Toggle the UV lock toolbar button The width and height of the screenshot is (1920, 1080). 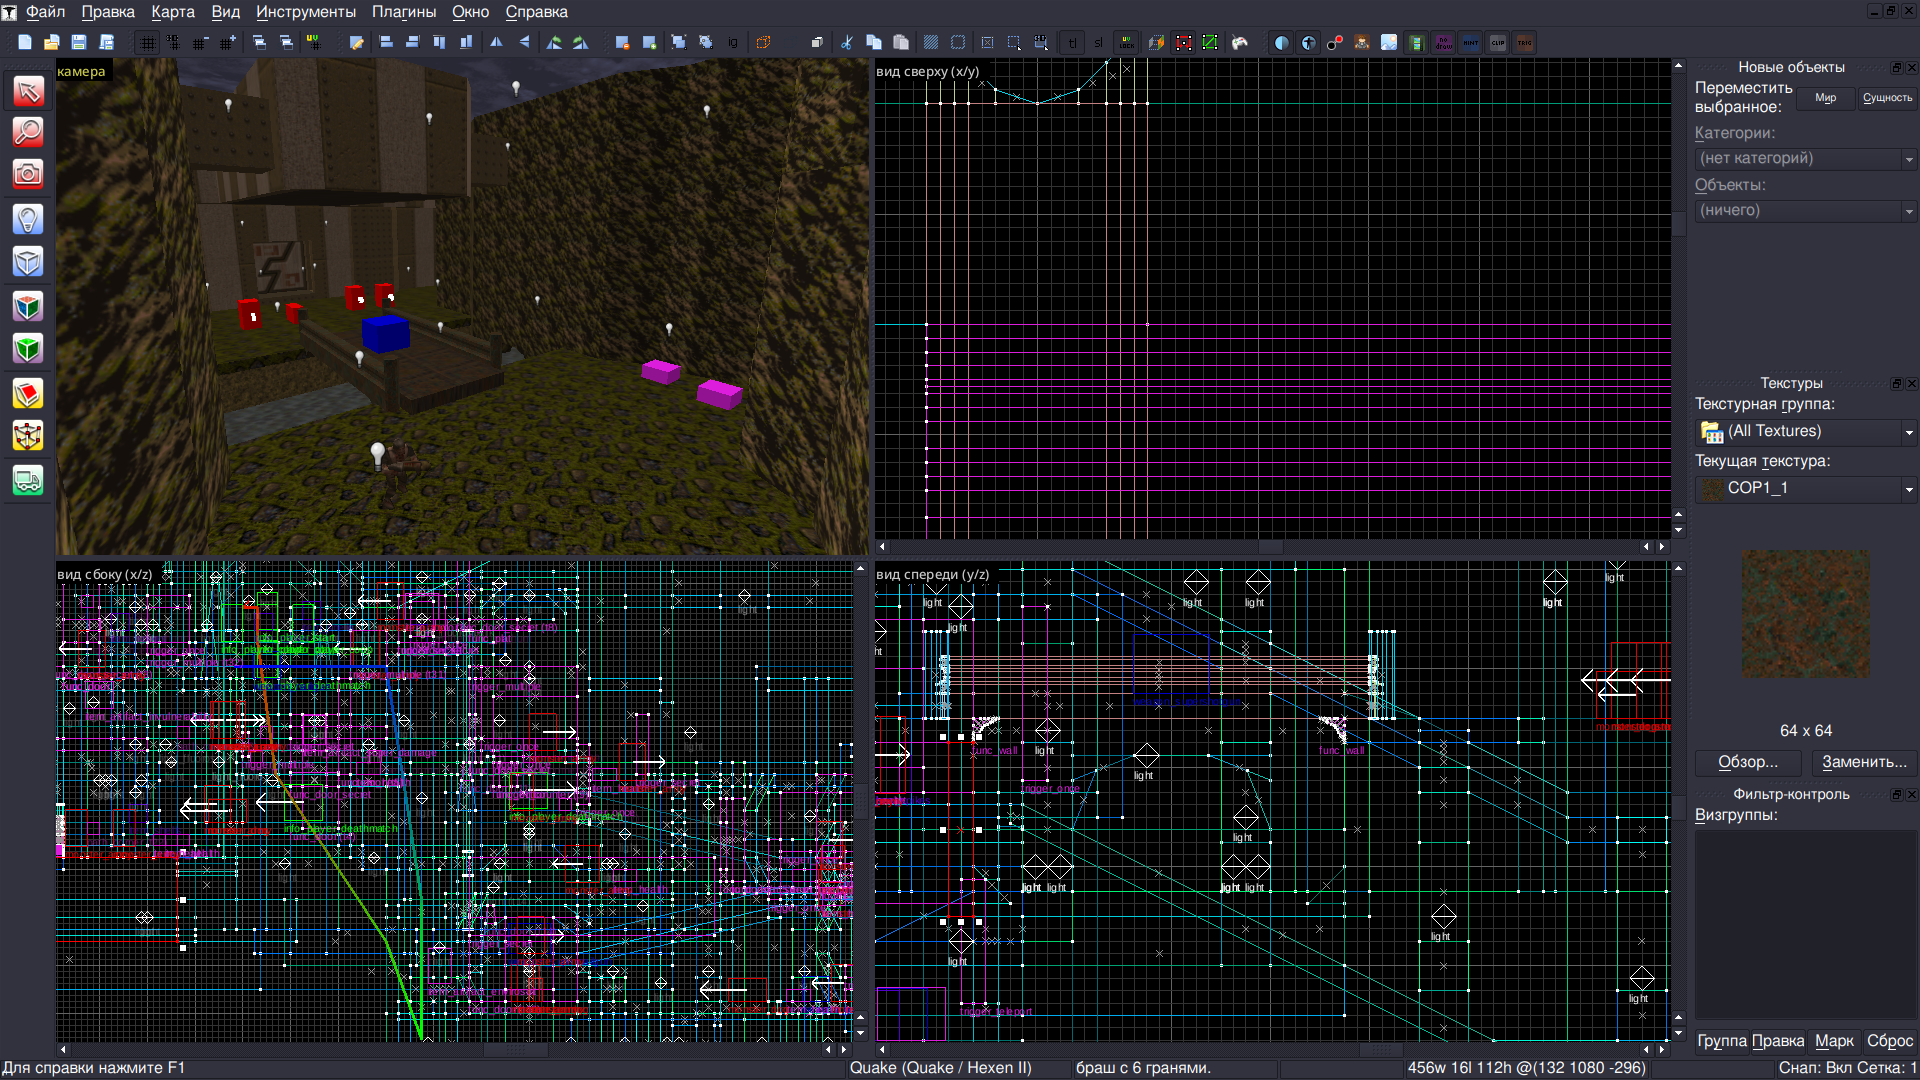(x=1127, y=43)
